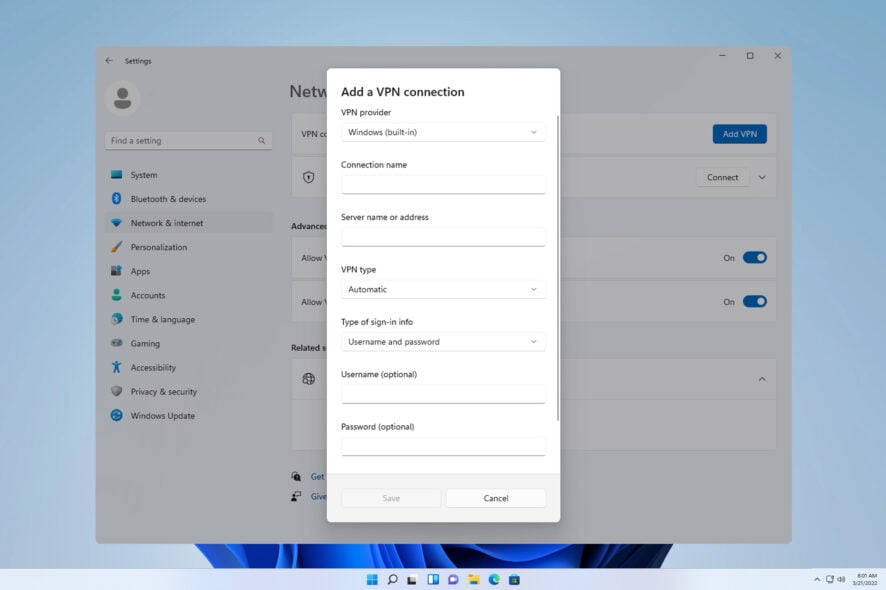The height and width of the screenshot is (590, 886).
Task: Click the Add VPN button
Action: 739,133
